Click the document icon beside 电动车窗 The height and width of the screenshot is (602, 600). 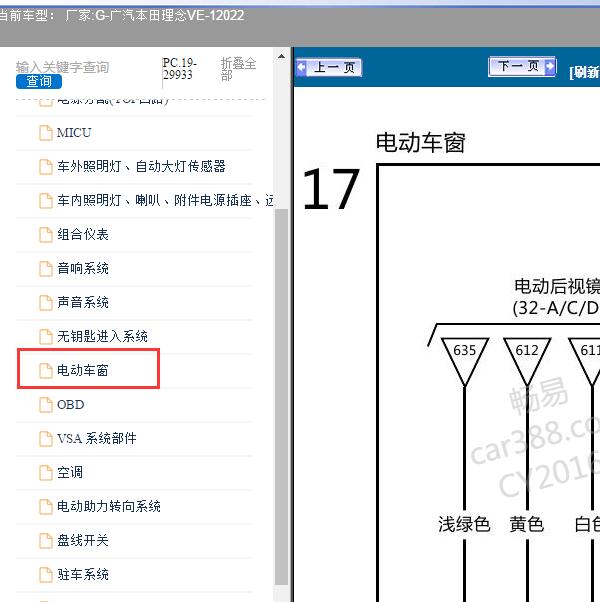tap(46, 370)
